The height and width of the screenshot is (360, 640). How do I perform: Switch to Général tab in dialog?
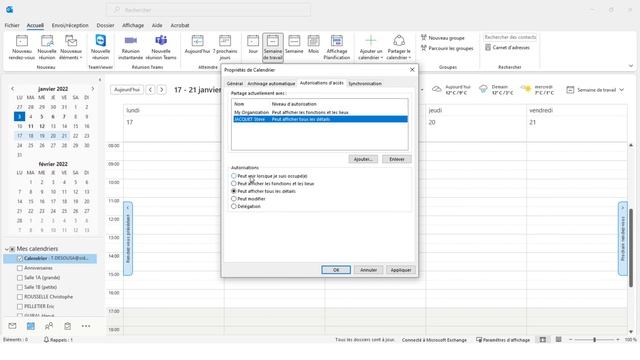tap(235, 83)
